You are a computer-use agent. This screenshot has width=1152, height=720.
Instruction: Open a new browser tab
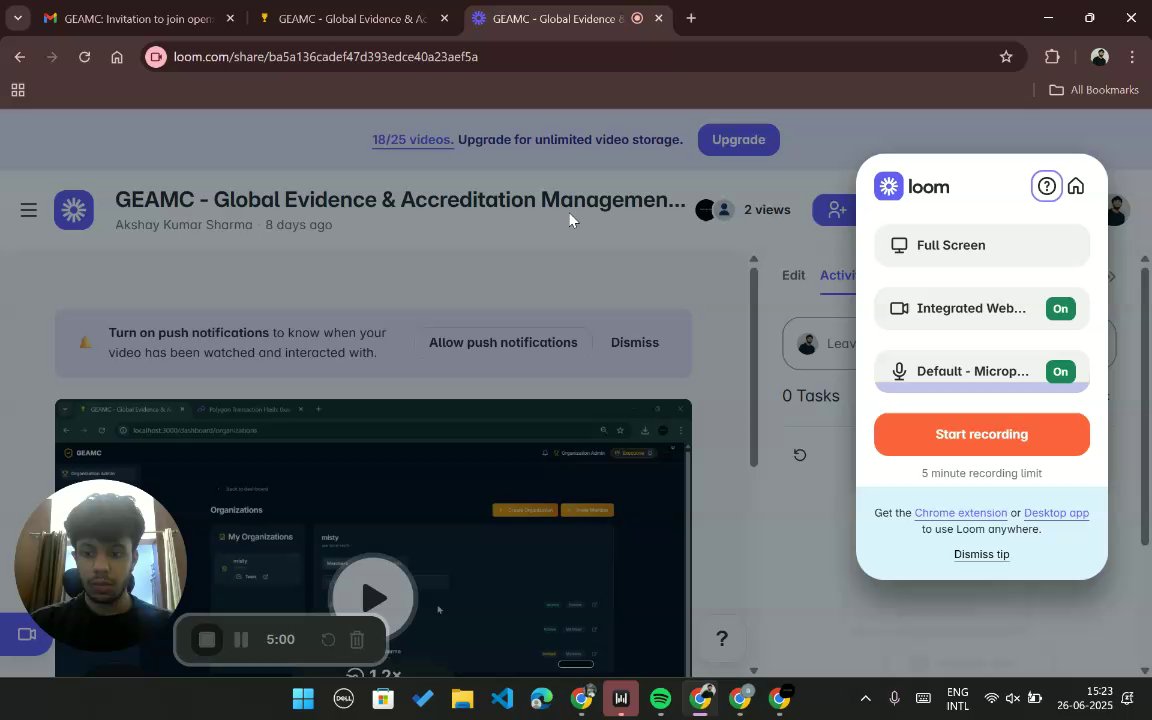(691, 18)
